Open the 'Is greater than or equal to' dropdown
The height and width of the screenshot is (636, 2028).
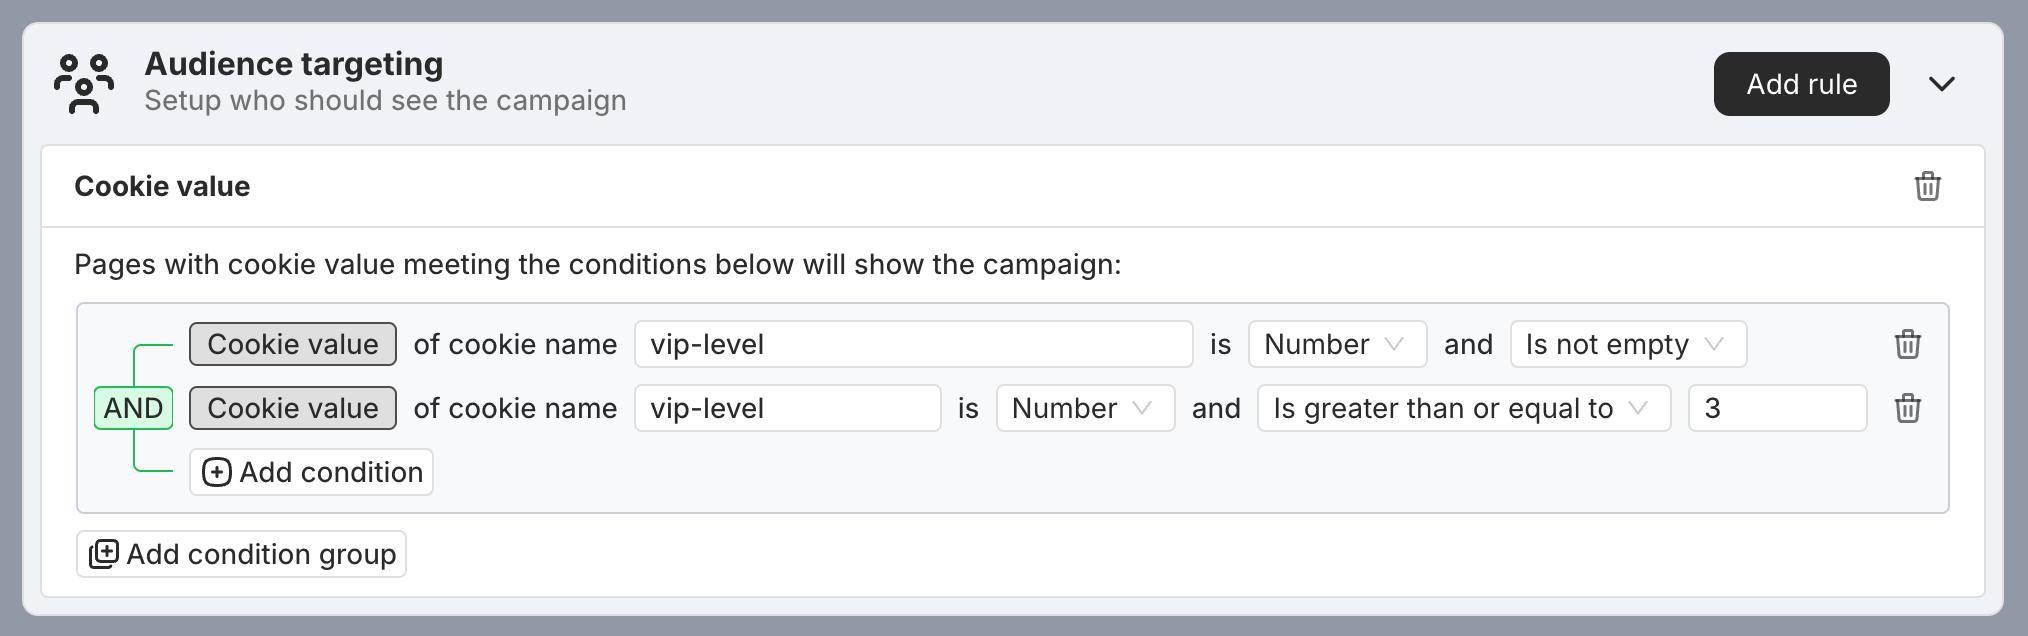click(x=1463, y=408)
